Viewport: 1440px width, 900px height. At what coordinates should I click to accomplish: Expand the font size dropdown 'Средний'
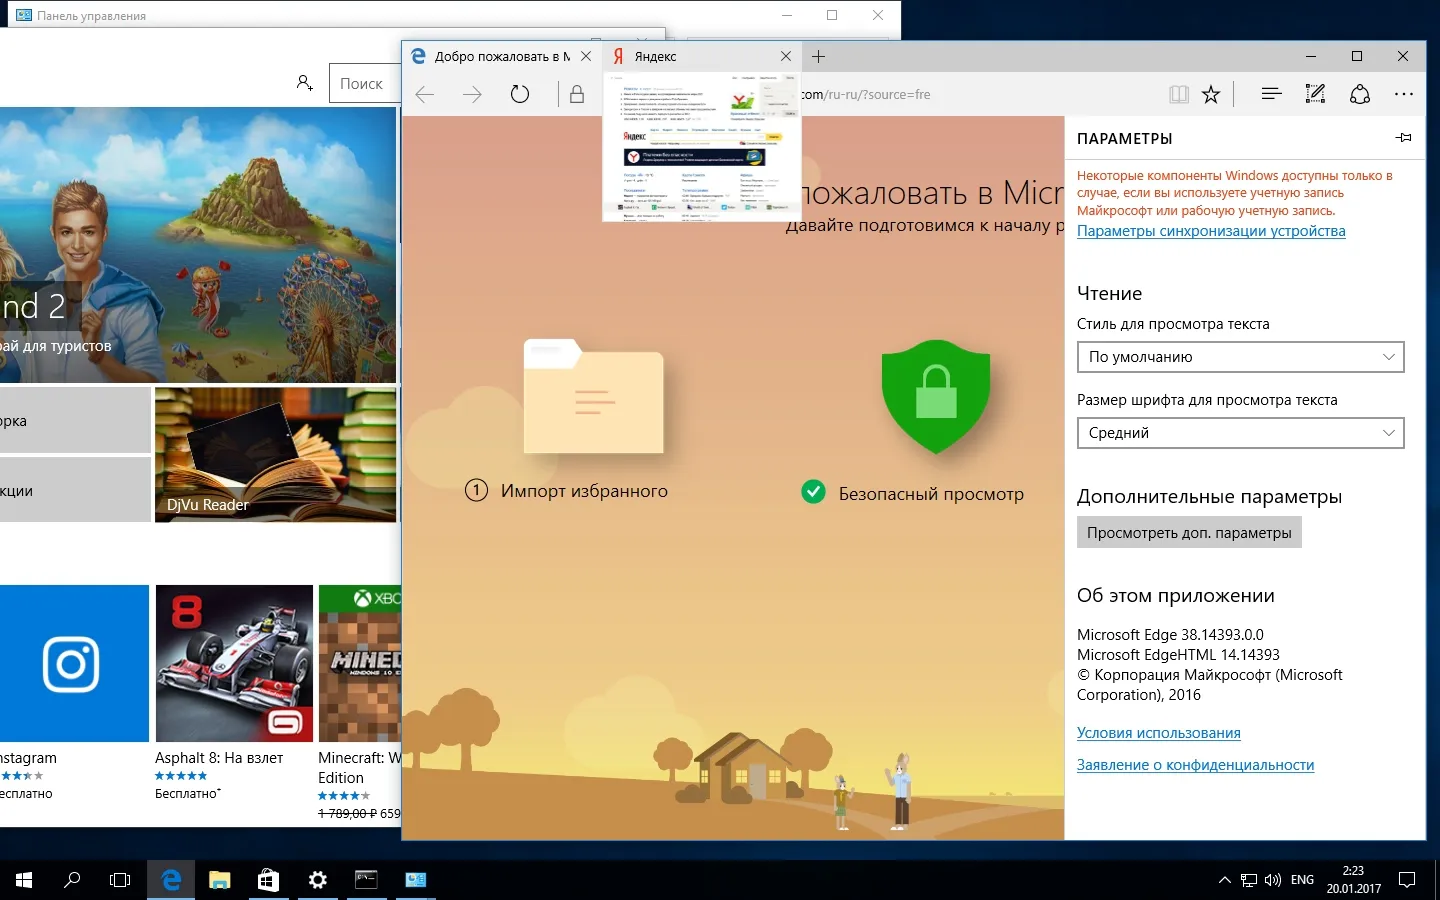[x=1240, y=433]
